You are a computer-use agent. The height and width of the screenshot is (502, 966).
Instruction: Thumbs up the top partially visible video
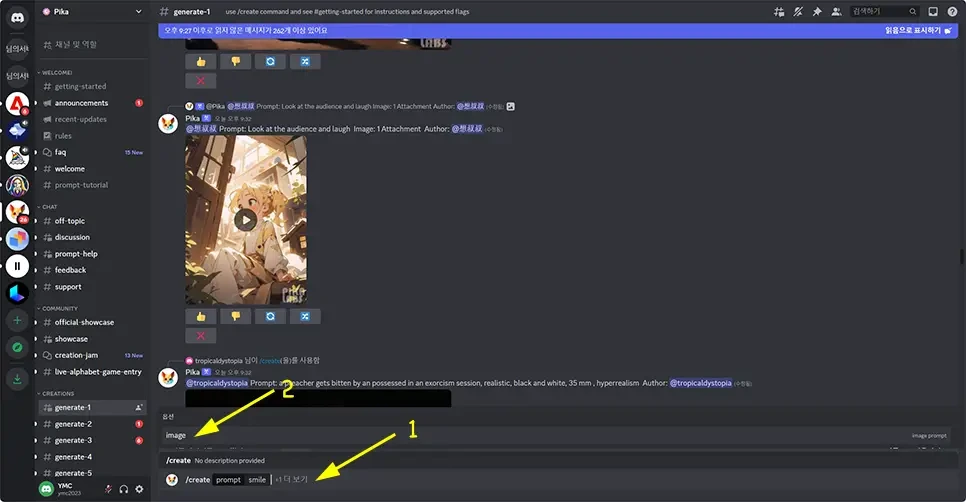[x=201, y=62]
